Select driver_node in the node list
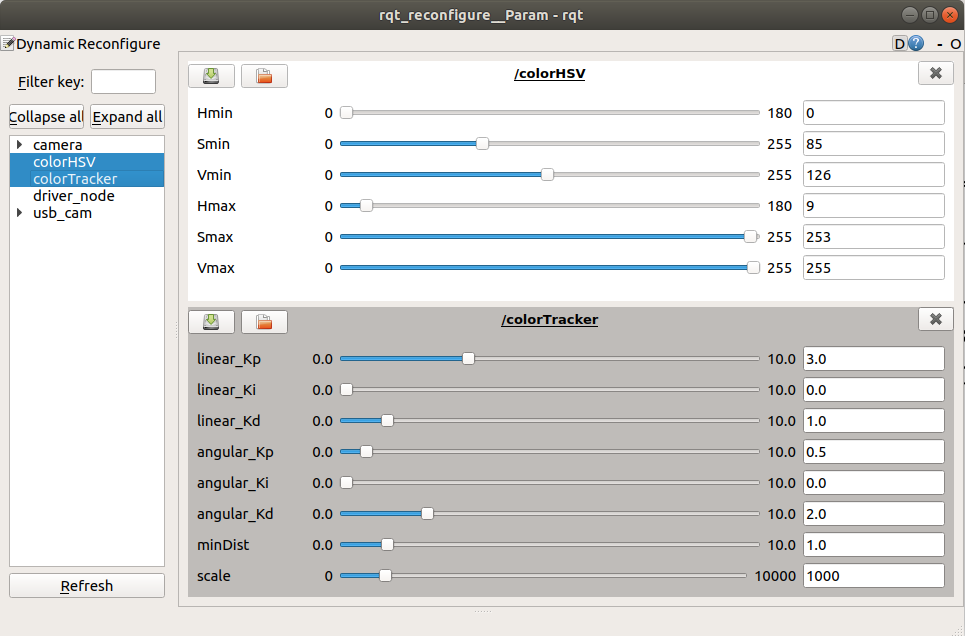 74,196
